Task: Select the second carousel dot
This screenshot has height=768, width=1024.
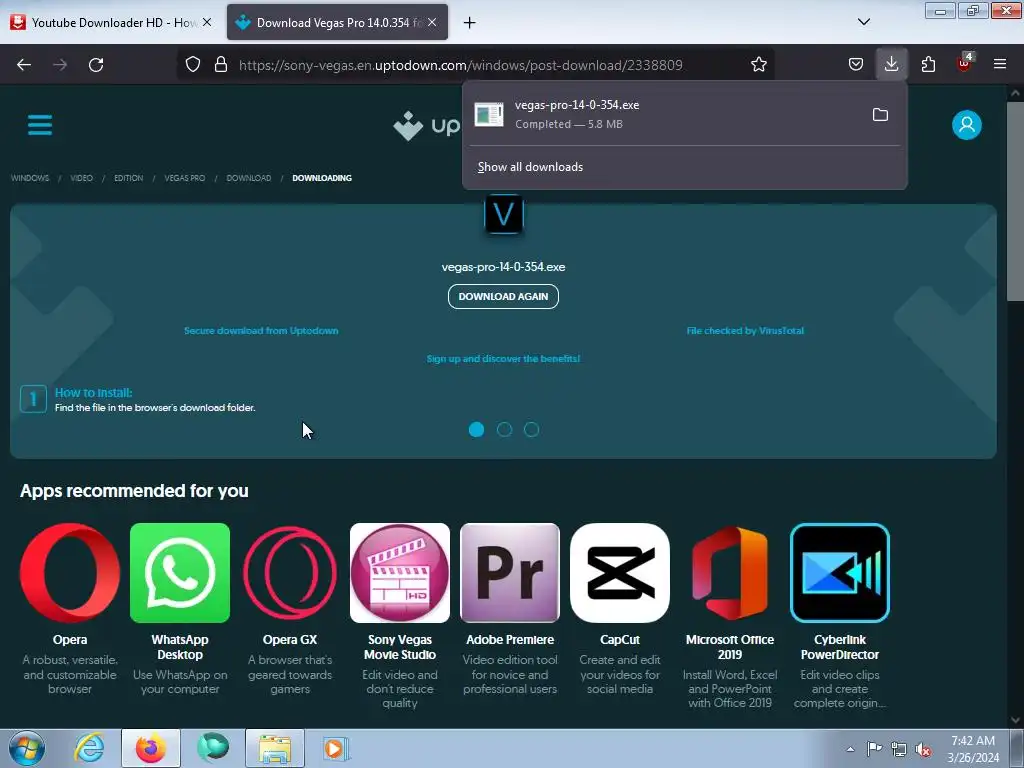Action: (504, 430)
